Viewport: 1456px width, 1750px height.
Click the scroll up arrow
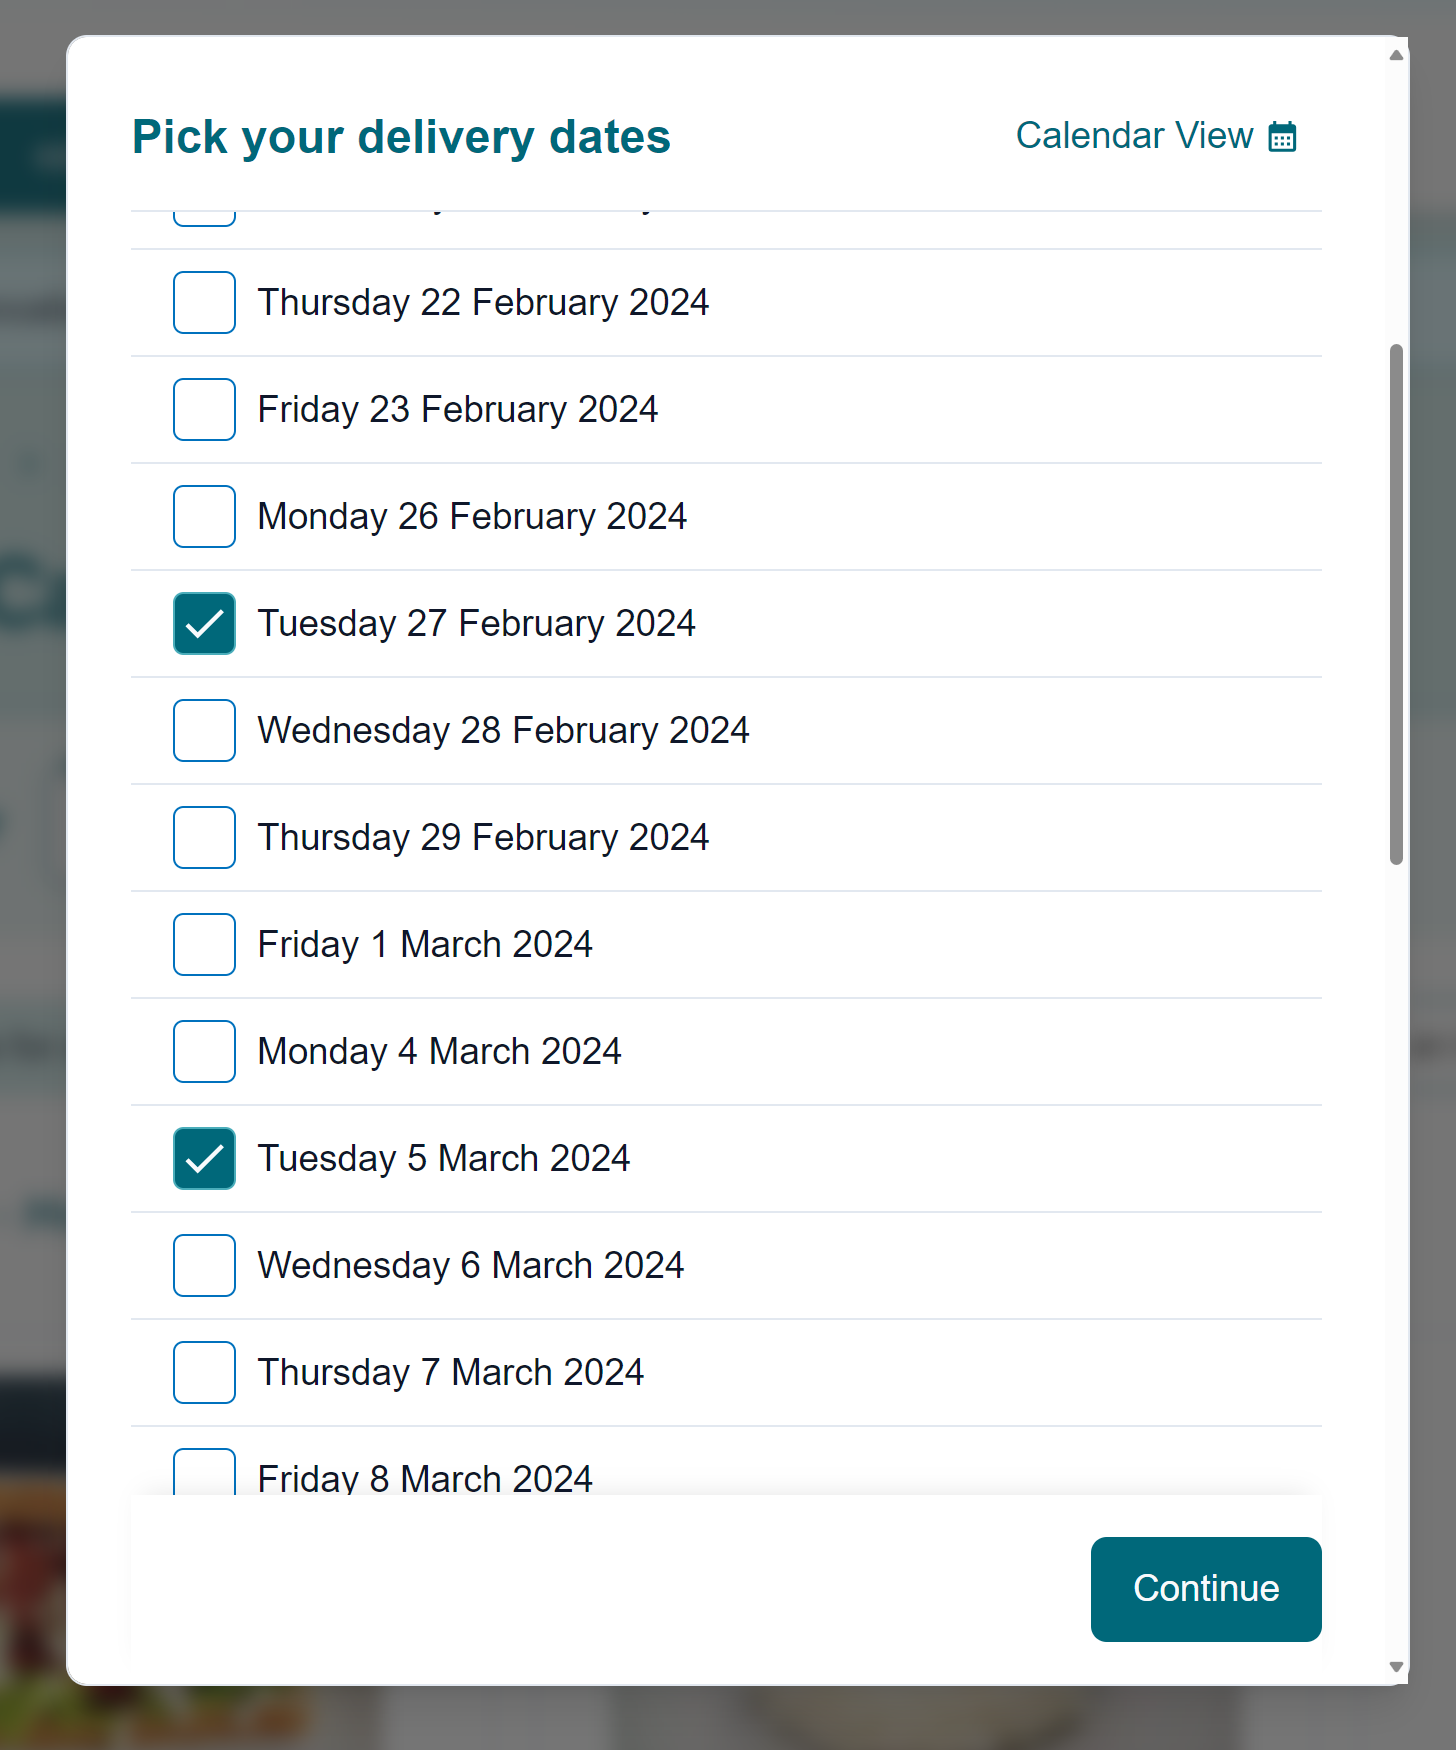(x=1396, y=55)
